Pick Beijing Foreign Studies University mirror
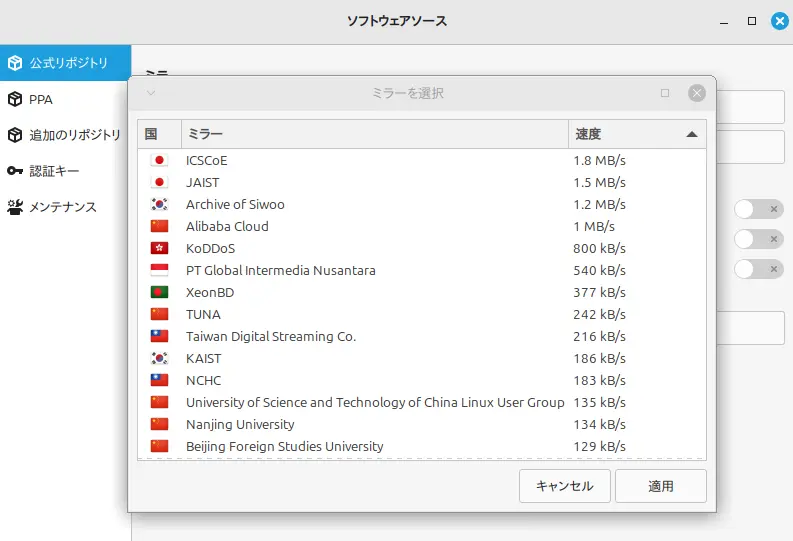The image size is (793, 541). tap(422, 446)
